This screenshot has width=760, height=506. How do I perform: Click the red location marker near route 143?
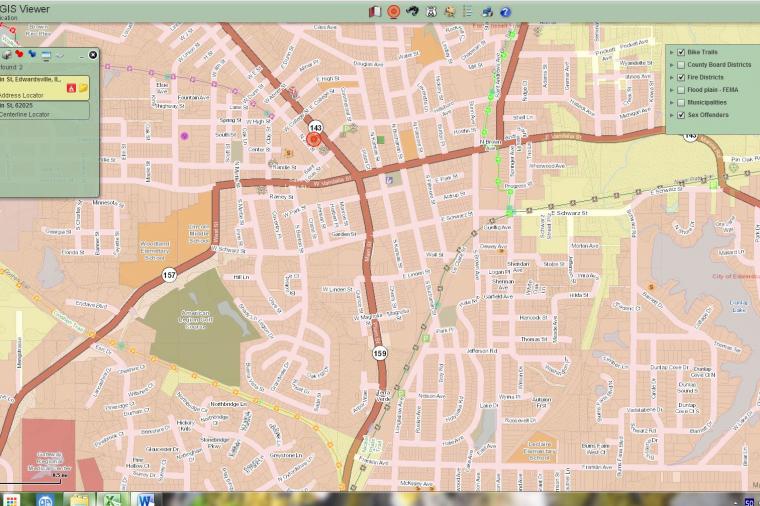[314, 141]
